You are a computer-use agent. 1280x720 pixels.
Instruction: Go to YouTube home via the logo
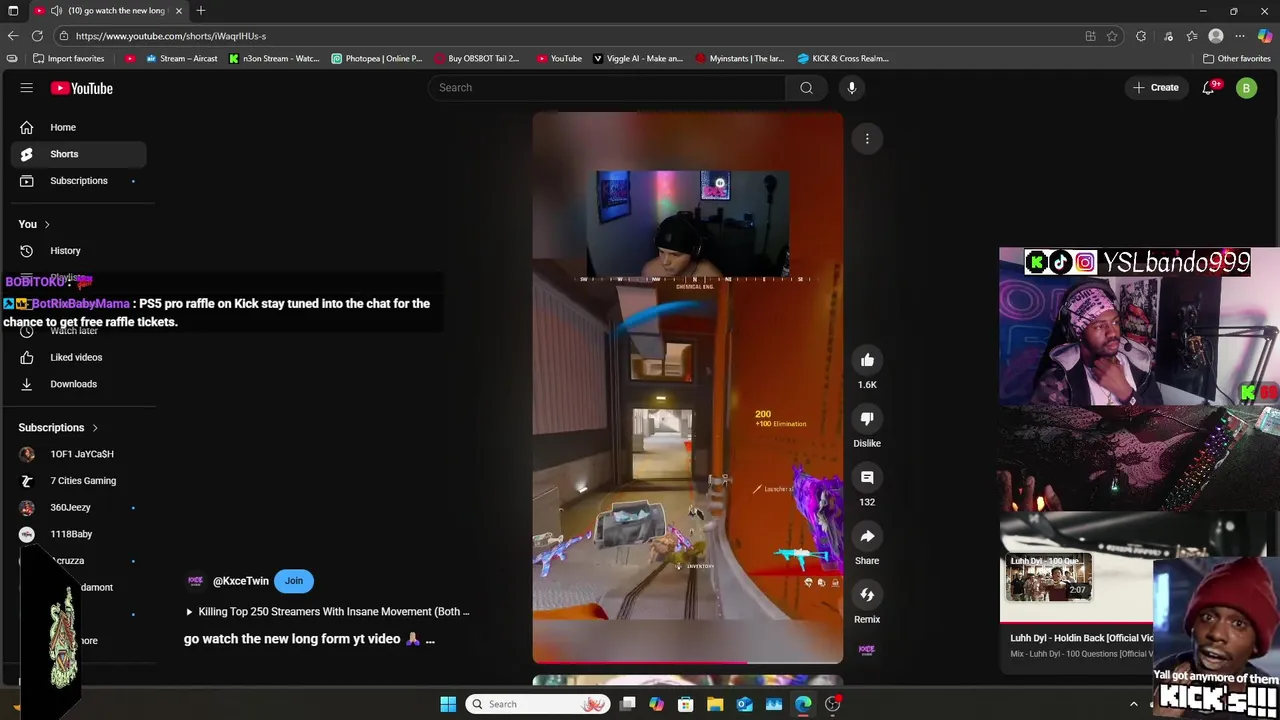[x=82, y=88]
